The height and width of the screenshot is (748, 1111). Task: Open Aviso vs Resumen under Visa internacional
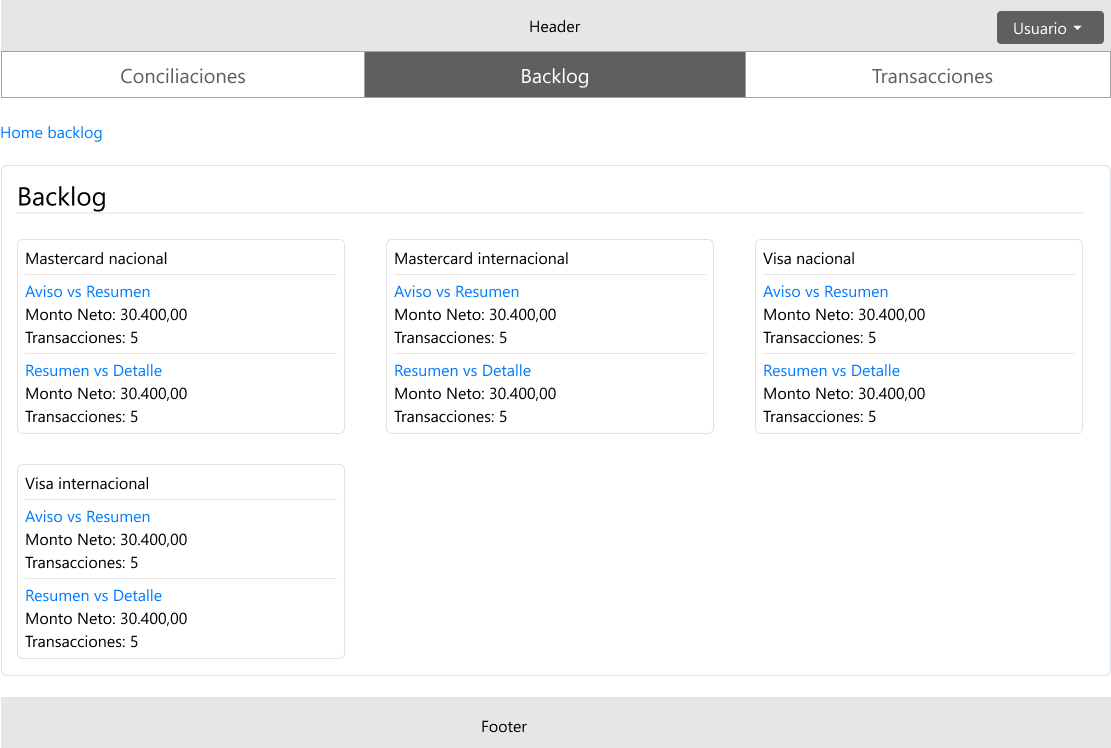coord(88,517)
